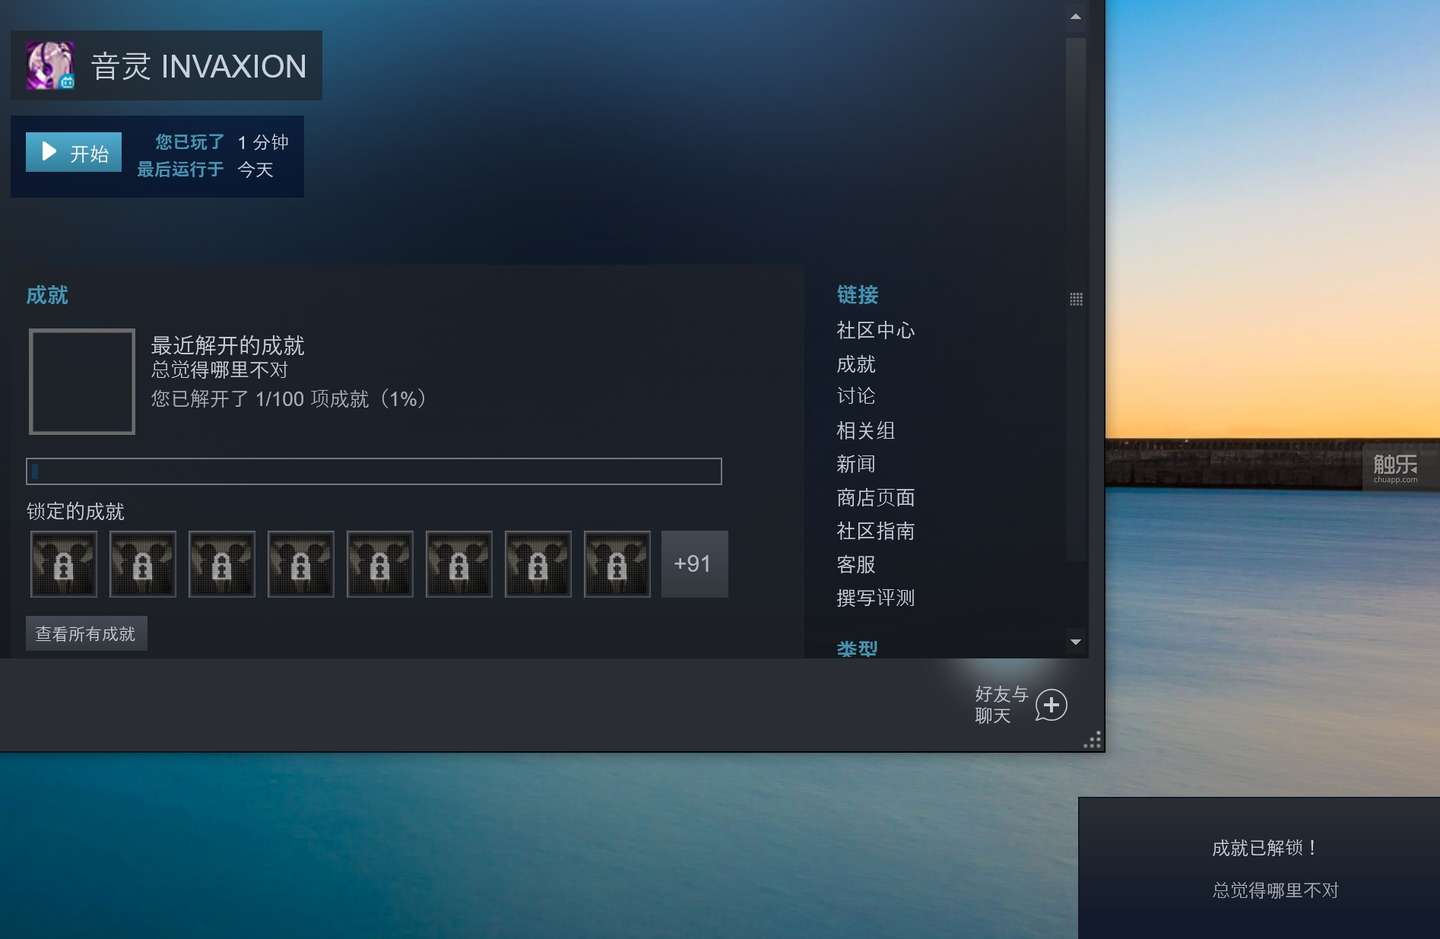Screen dimensions: 1440x939
Task: Open the 社区中心 link
Action: tap(875, 330)
